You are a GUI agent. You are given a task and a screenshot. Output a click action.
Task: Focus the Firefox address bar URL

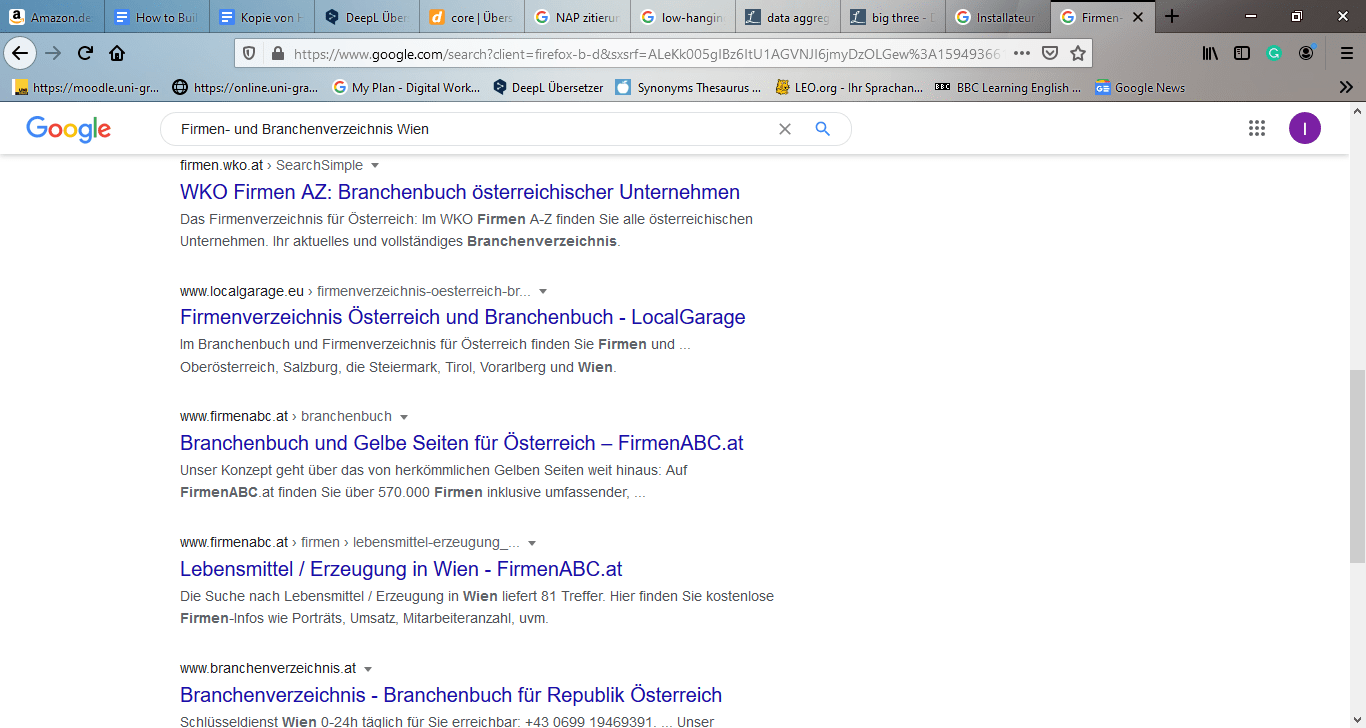pos(648,53)
